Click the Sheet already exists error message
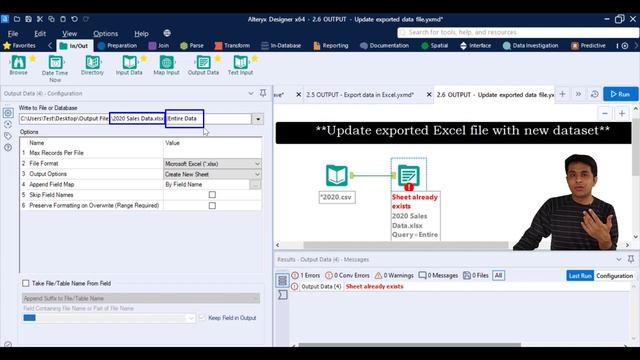The width and height of the screenshot is (640, 360). coord(374,287)
